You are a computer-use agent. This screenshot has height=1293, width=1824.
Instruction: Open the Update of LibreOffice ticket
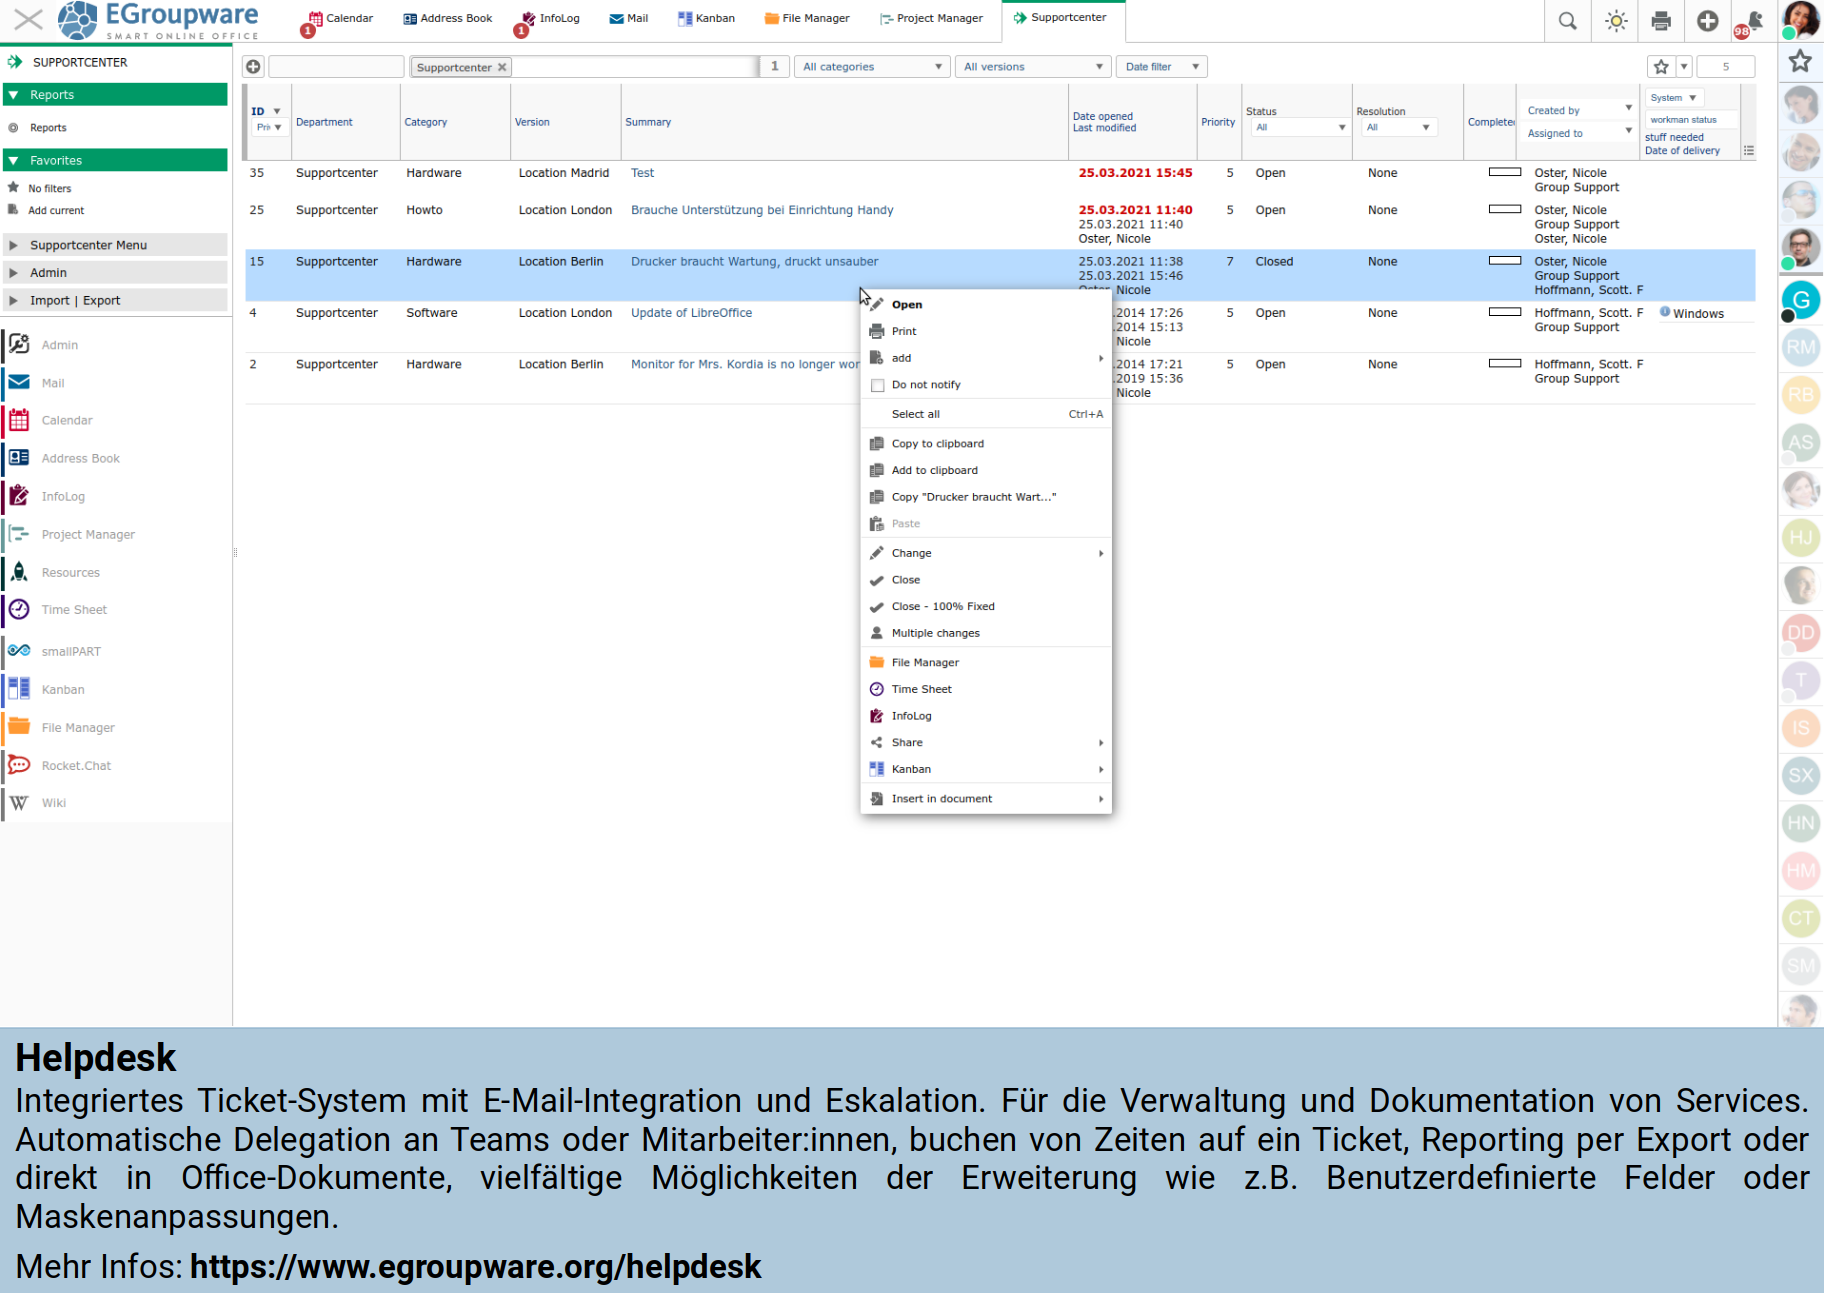691,313
